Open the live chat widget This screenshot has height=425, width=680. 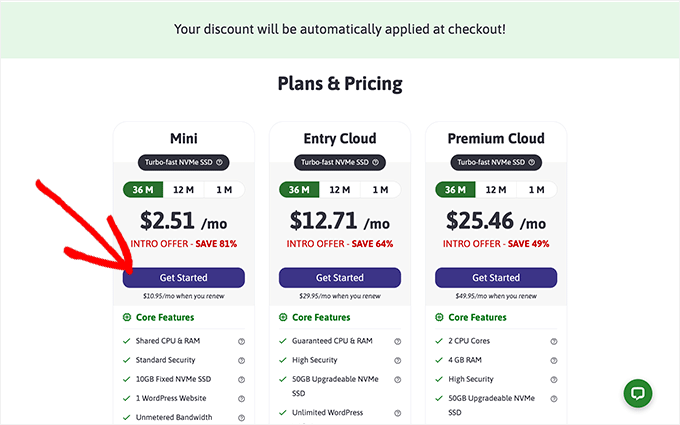point(640,393)
